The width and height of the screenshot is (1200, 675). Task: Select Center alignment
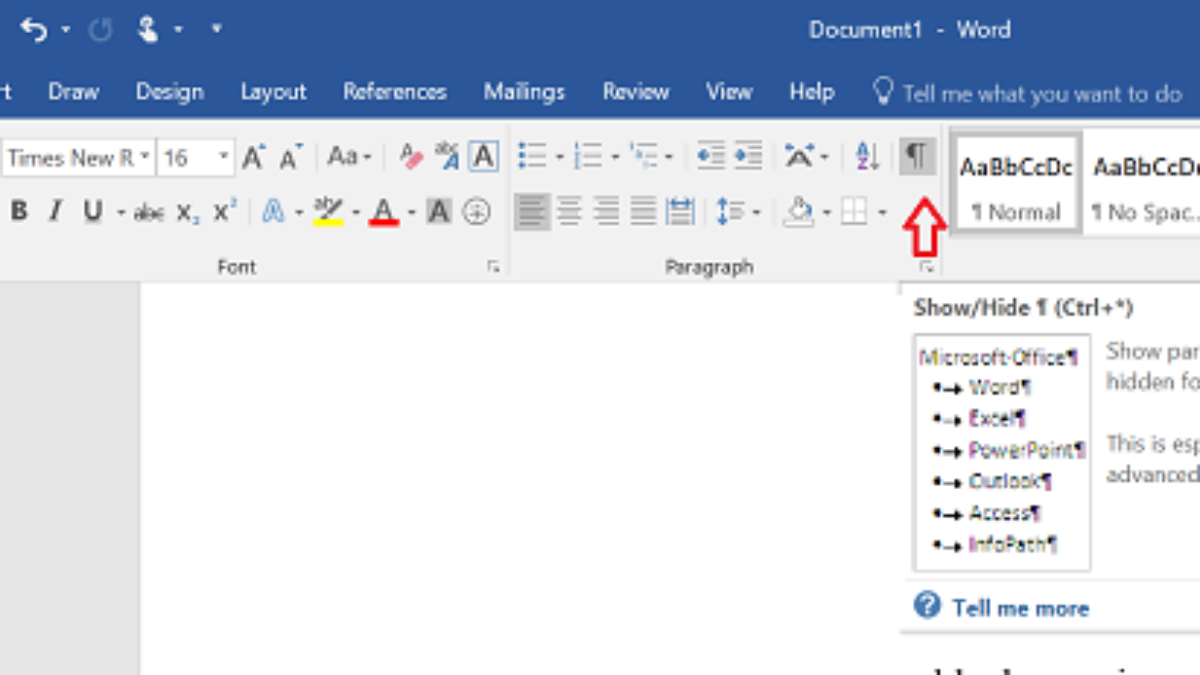pos(570,211)
